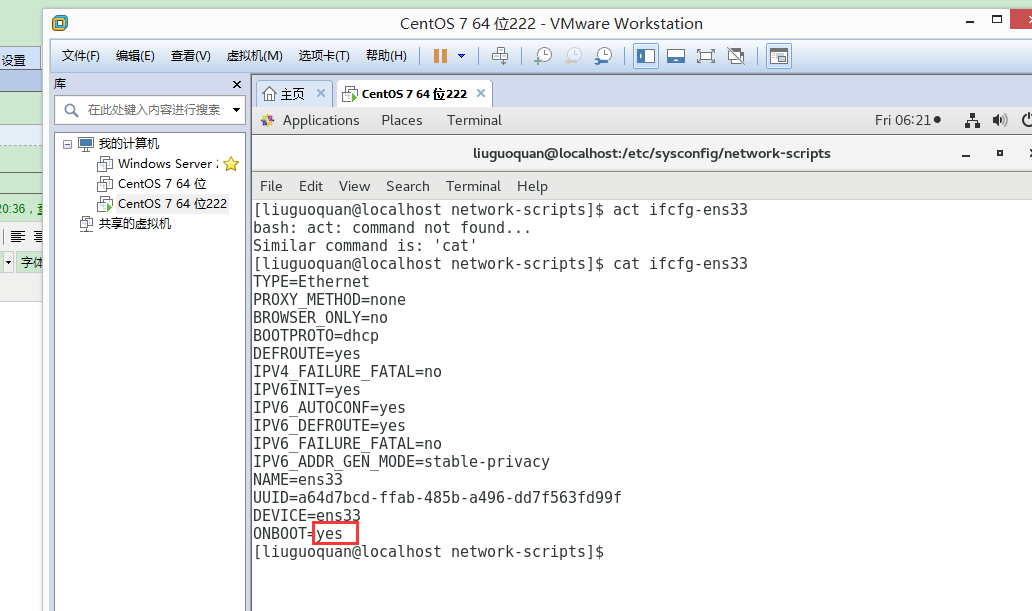Select 共享的虚拟机 in library
Image resolution: width=1032 pixels, height=611 pixels.
(134, 224)
